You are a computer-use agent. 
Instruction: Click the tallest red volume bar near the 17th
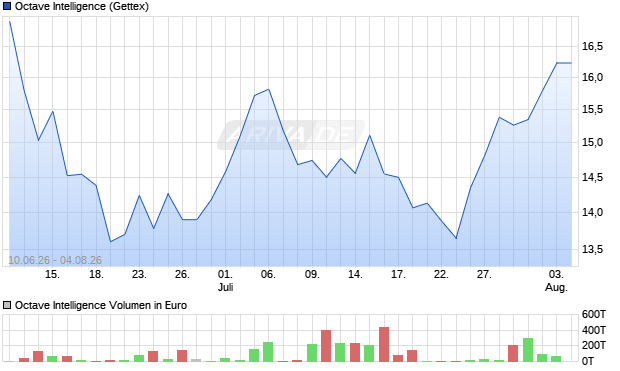pos(384,344)
